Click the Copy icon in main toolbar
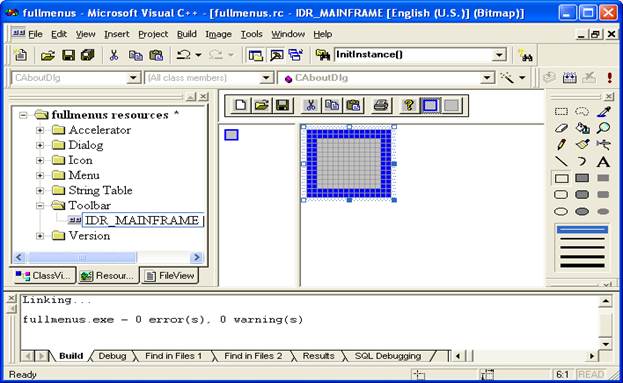Viewport: 623px width, 383px height. 135,55
